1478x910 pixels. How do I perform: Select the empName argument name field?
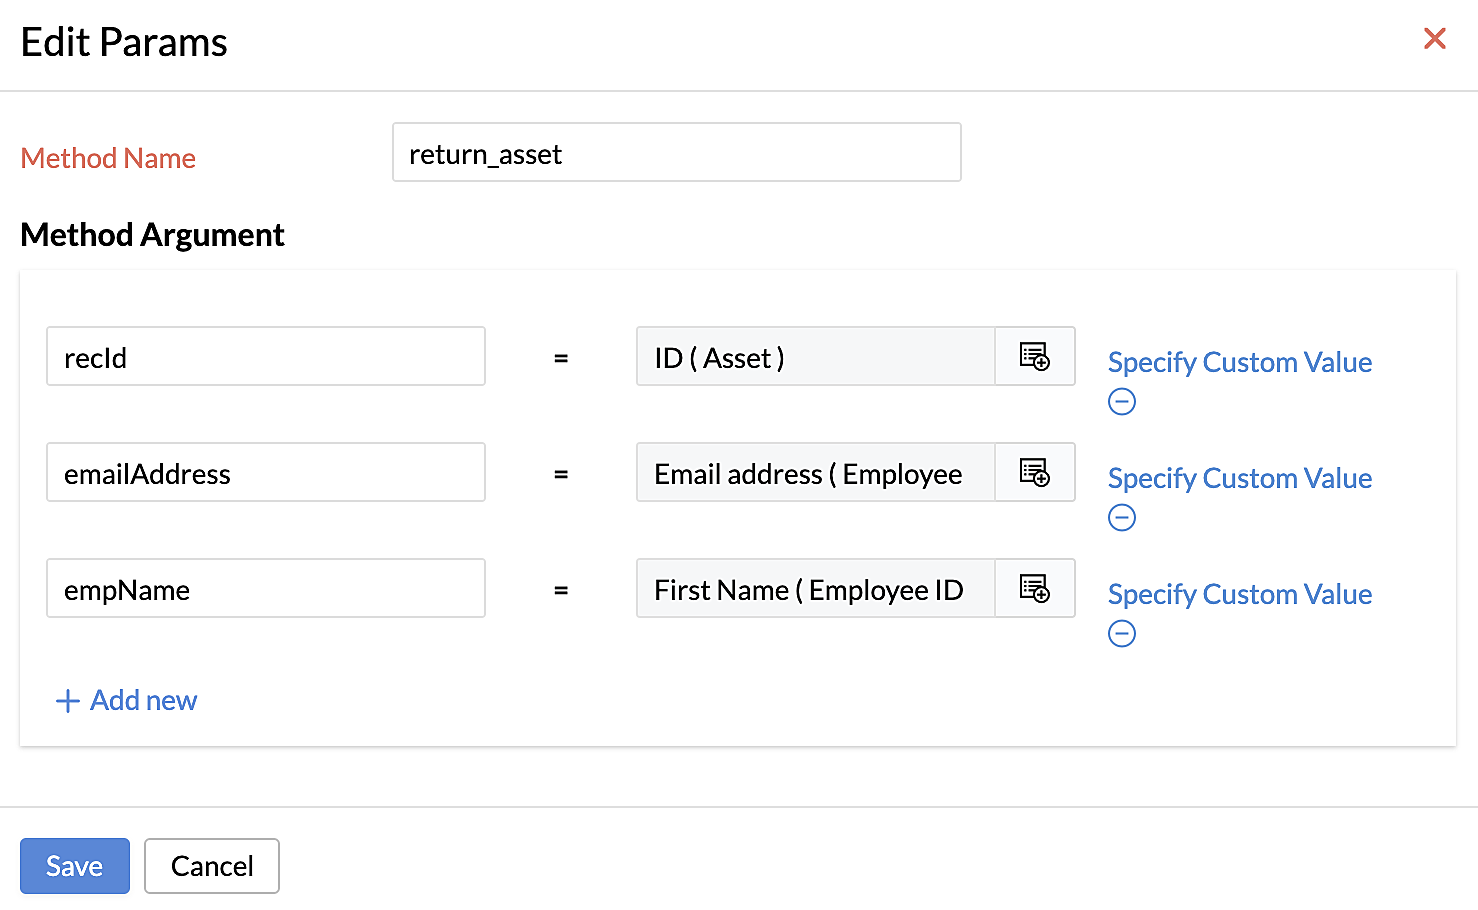[x=265, y=588]
